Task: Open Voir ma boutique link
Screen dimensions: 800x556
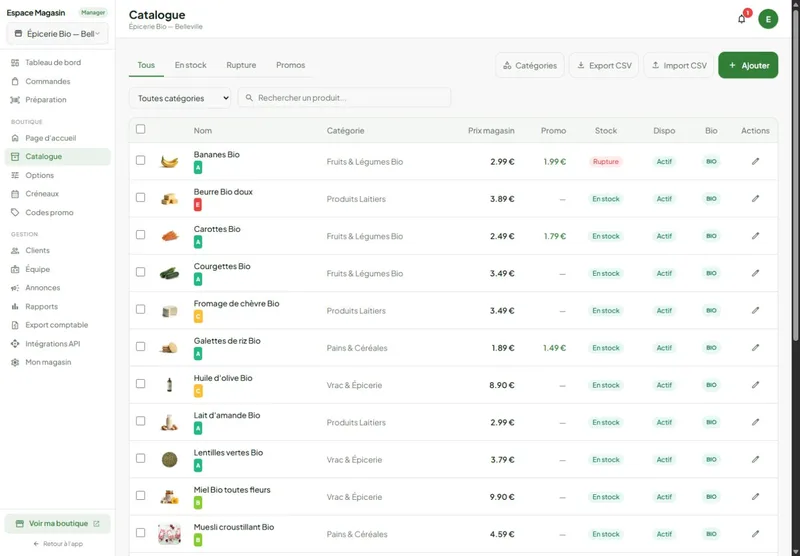Action: (58, 523)
